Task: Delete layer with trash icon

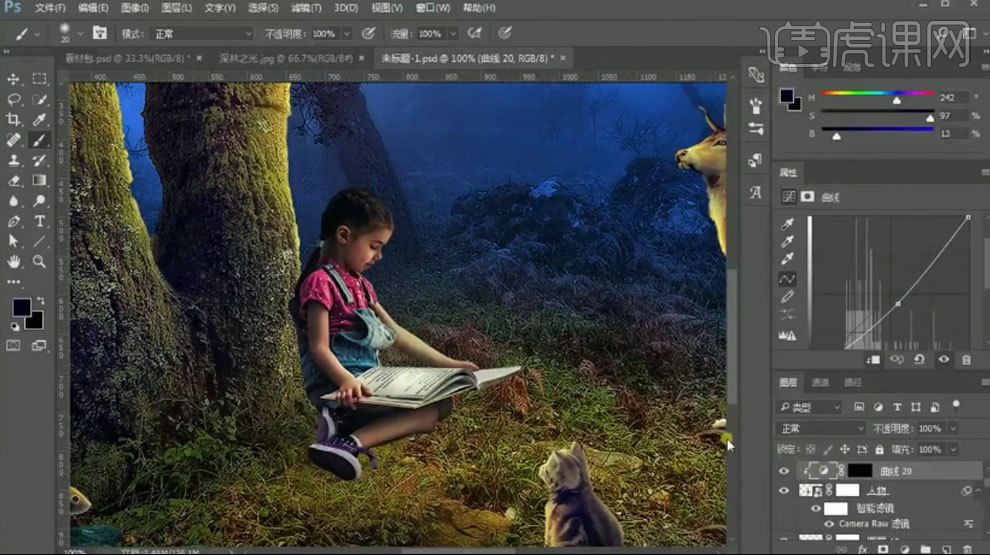Action: pos(967,549)
